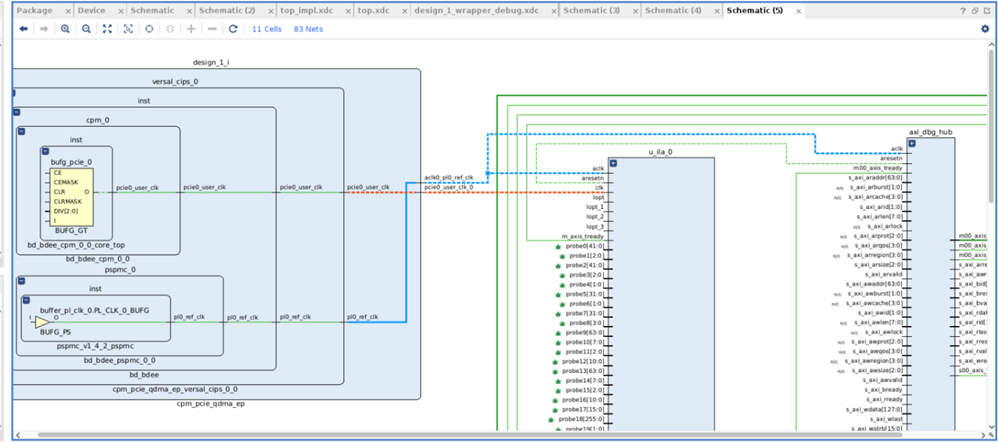This screenshot has height=443, width=998.
Task: Click the zoom fit icon
Action: [108, 29]
